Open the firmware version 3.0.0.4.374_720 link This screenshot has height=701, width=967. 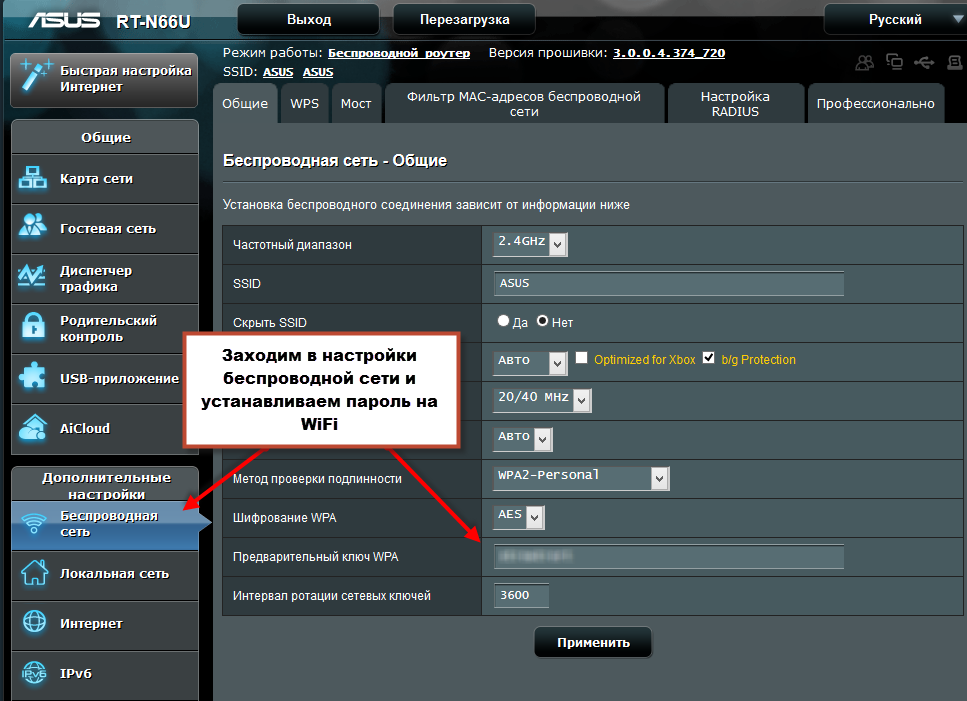coord(669,53)
